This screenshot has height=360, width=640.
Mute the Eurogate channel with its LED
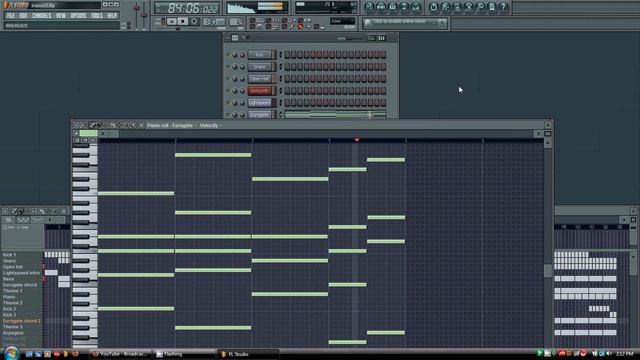(228, 115)
